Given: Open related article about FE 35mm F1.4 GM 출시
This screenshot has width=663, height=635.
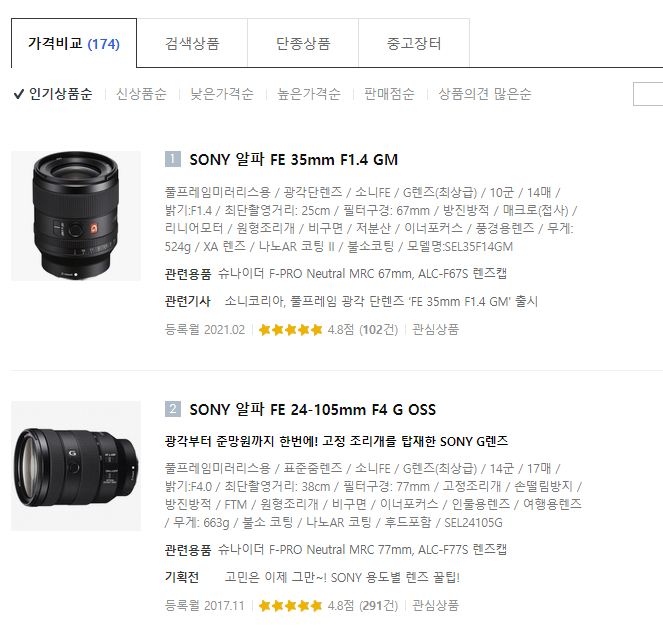Looking at the screenshot, I should tap(381, 302).
